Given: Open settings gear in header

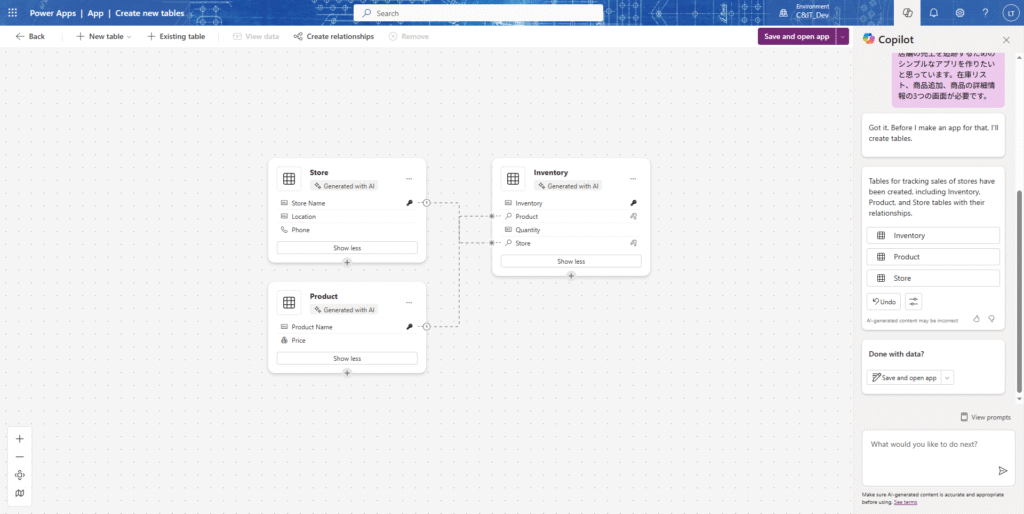Looking at the screenshot, I should 959,13.
